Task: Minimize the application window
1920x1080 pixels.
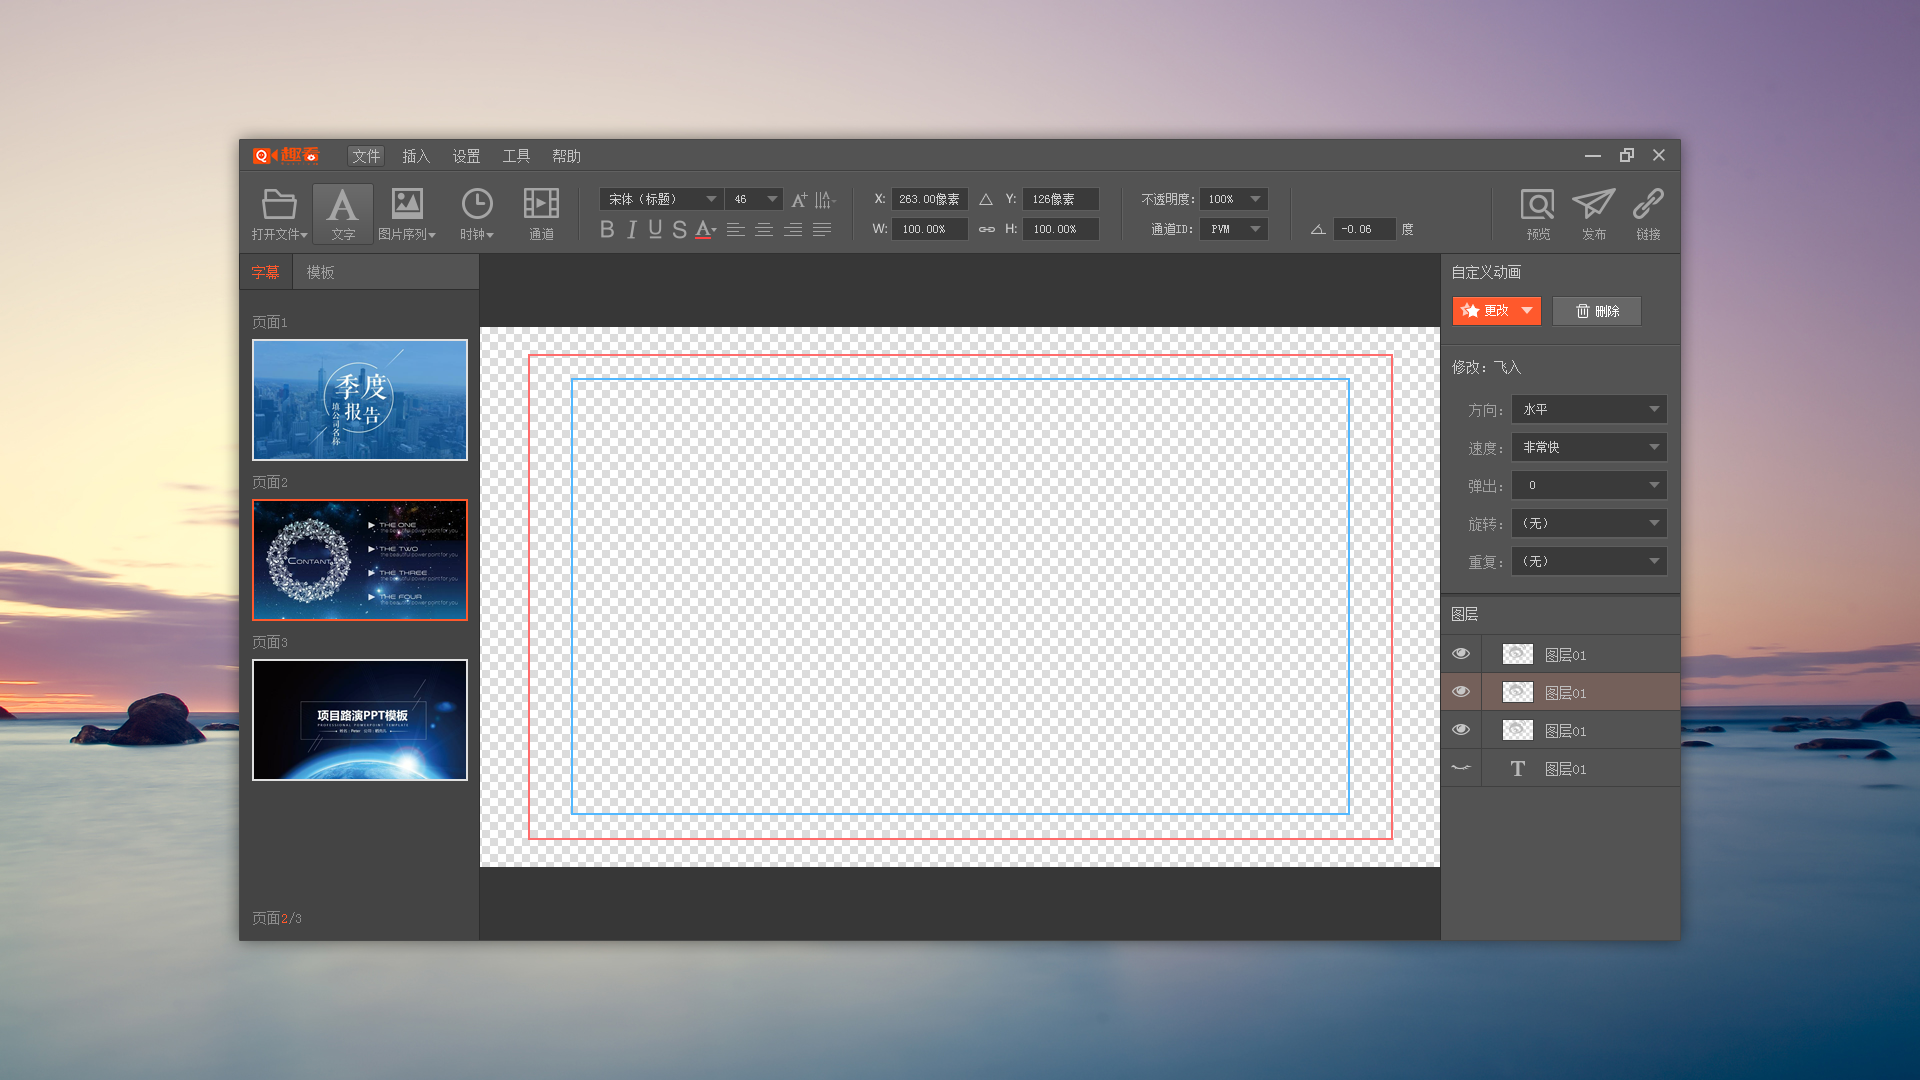Action: point(1593,156)
